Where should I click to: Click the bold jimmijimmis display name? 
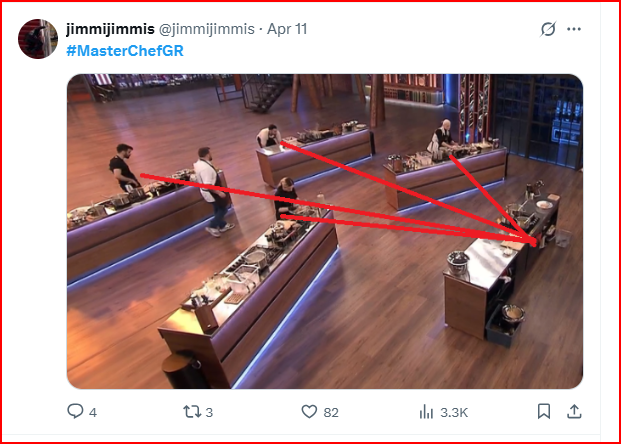coord(110,29)
